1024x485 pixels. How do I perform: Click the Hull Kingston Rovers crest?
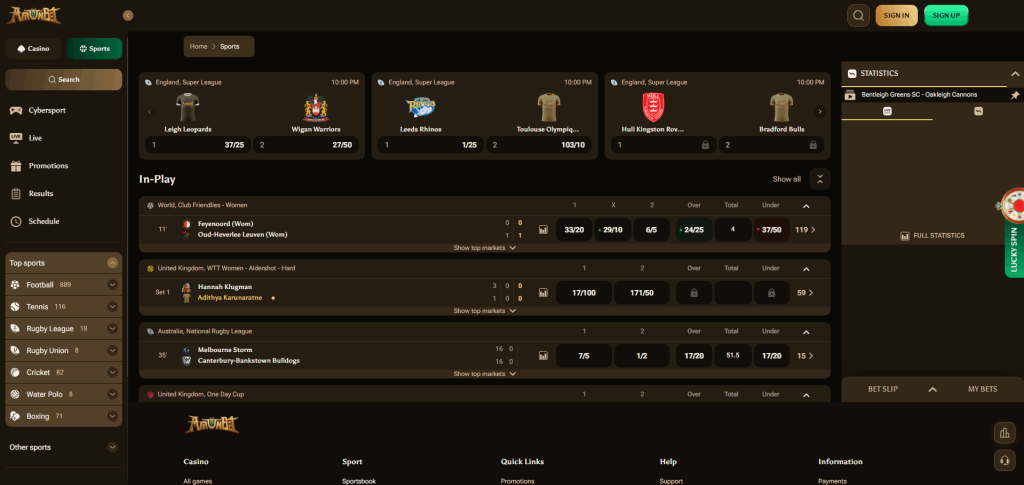point(653,107)
